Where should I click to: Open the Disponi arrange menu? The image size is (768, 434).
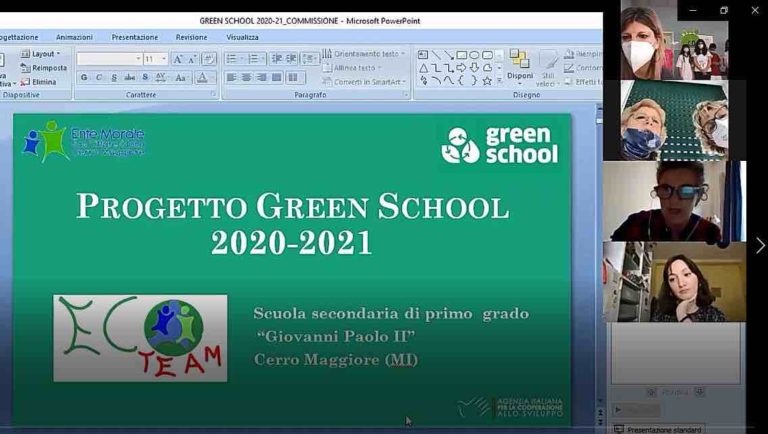pos(520,68)
